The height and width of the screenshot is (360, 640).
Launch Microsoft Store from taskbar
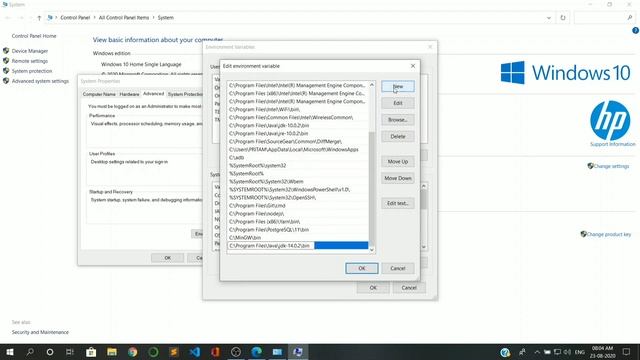(91, 352)
